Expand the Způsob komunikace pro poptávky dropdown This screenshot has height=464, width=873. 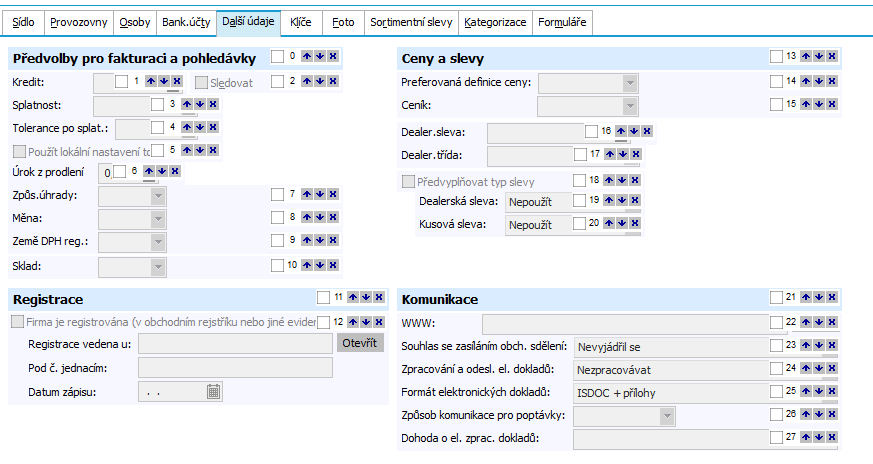point(666,415)
